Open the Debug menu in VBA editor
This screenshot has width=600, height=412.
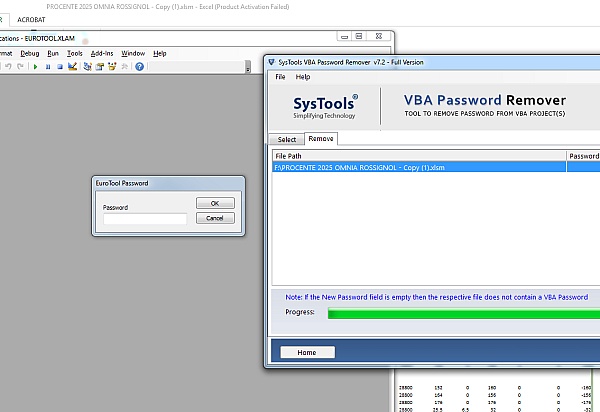pyautogui.click(x=29, y=53)
